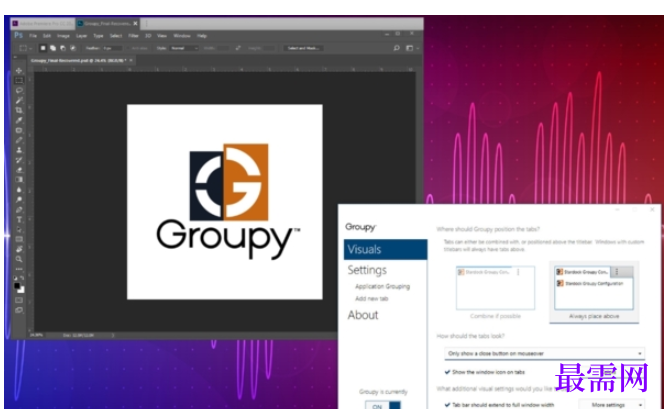Click the swap foreground/background colors arrow
The height and width of the screenshot is (409, 667).
pyautogui.click(x=22, y=278)
